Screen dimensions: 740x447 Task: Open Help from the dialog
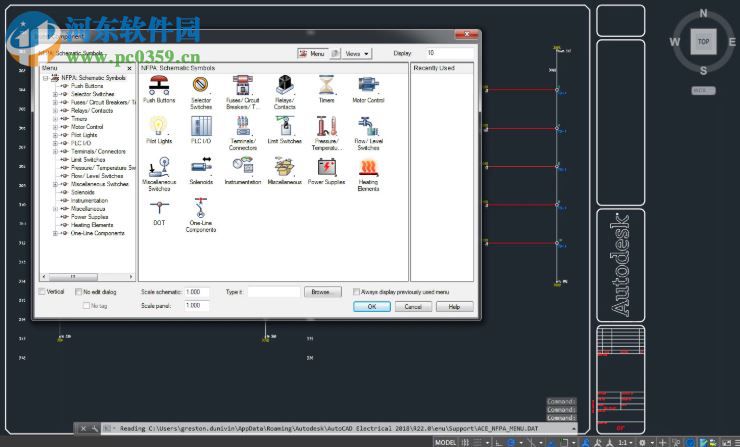454,306
